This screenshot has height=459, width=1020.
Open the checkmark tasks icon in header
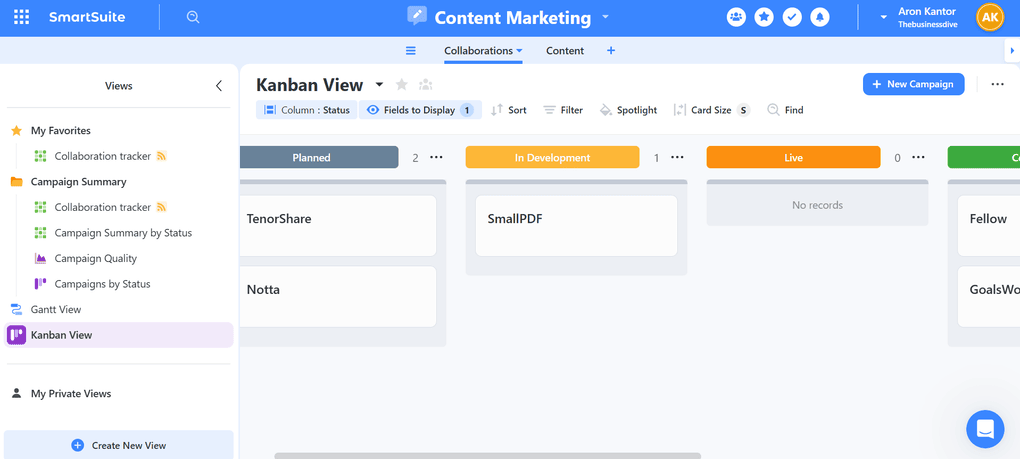pyautogui.click(x=792, y=18)
